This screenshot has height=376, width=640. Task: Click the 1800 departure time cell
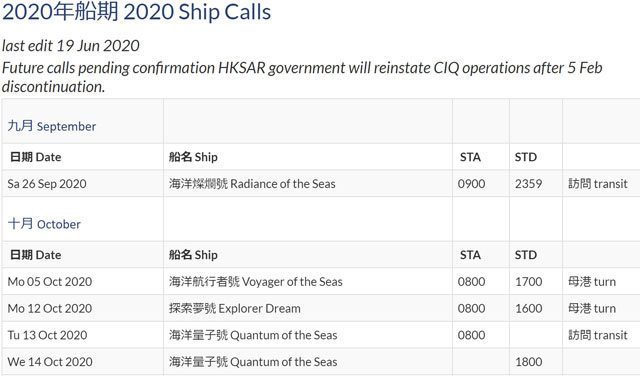(529, 362)
